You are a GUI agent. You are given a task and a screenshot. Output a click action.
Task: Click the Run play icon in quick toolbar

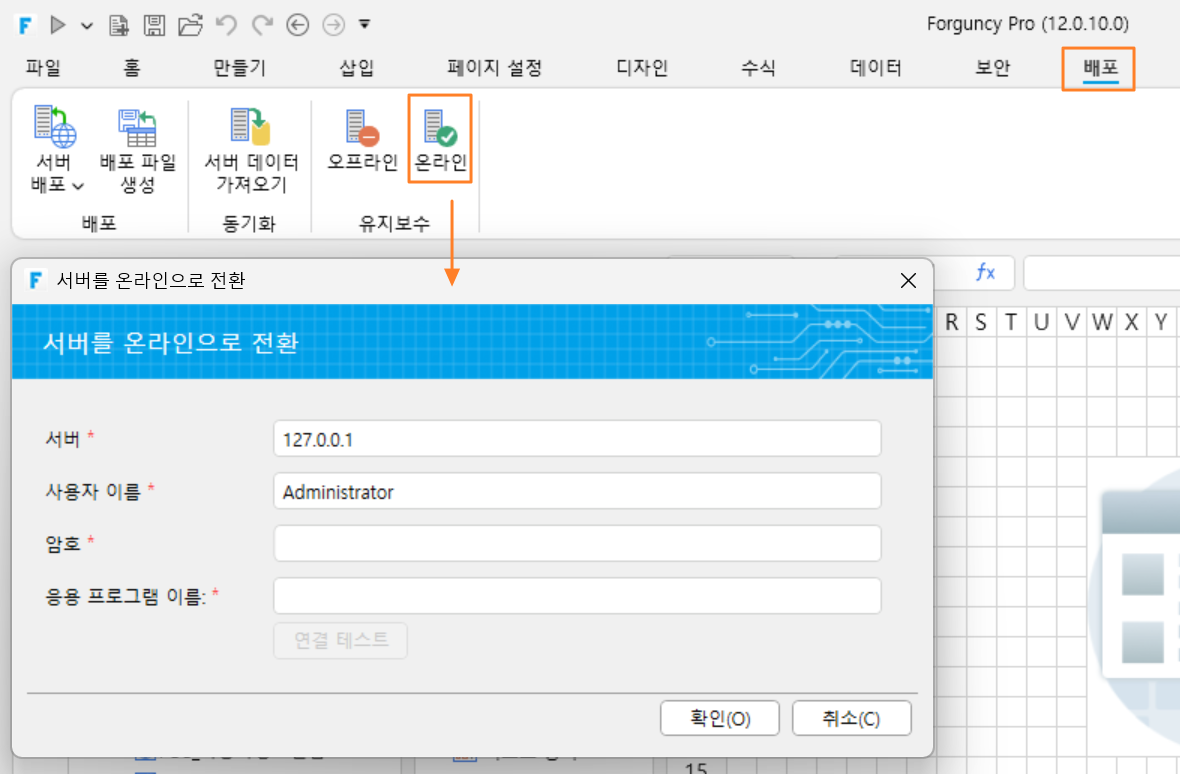point(57,25)
